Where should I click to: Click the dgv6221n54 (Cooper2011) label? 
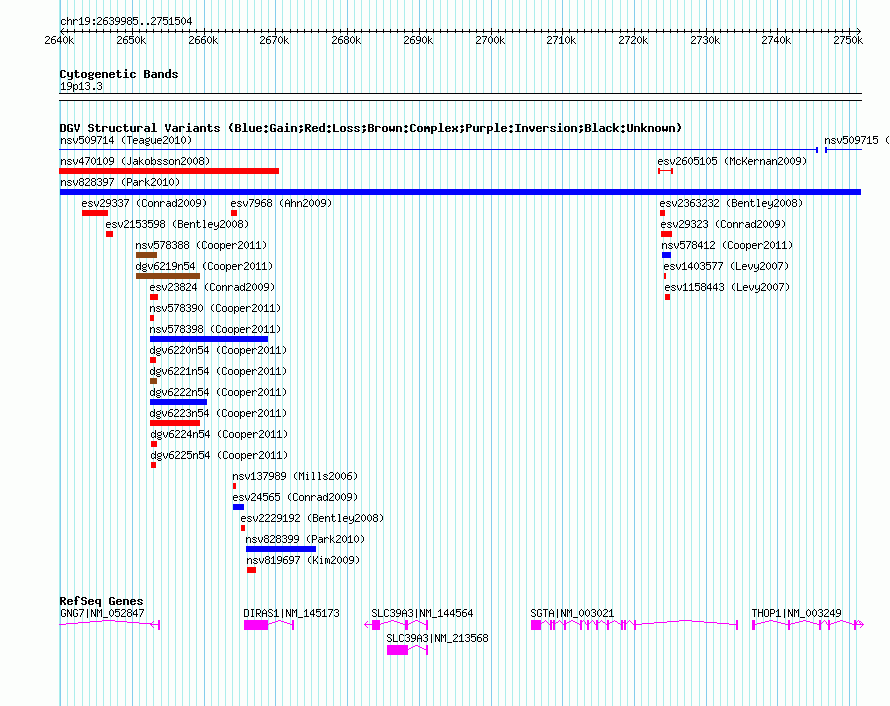point(219,371)
